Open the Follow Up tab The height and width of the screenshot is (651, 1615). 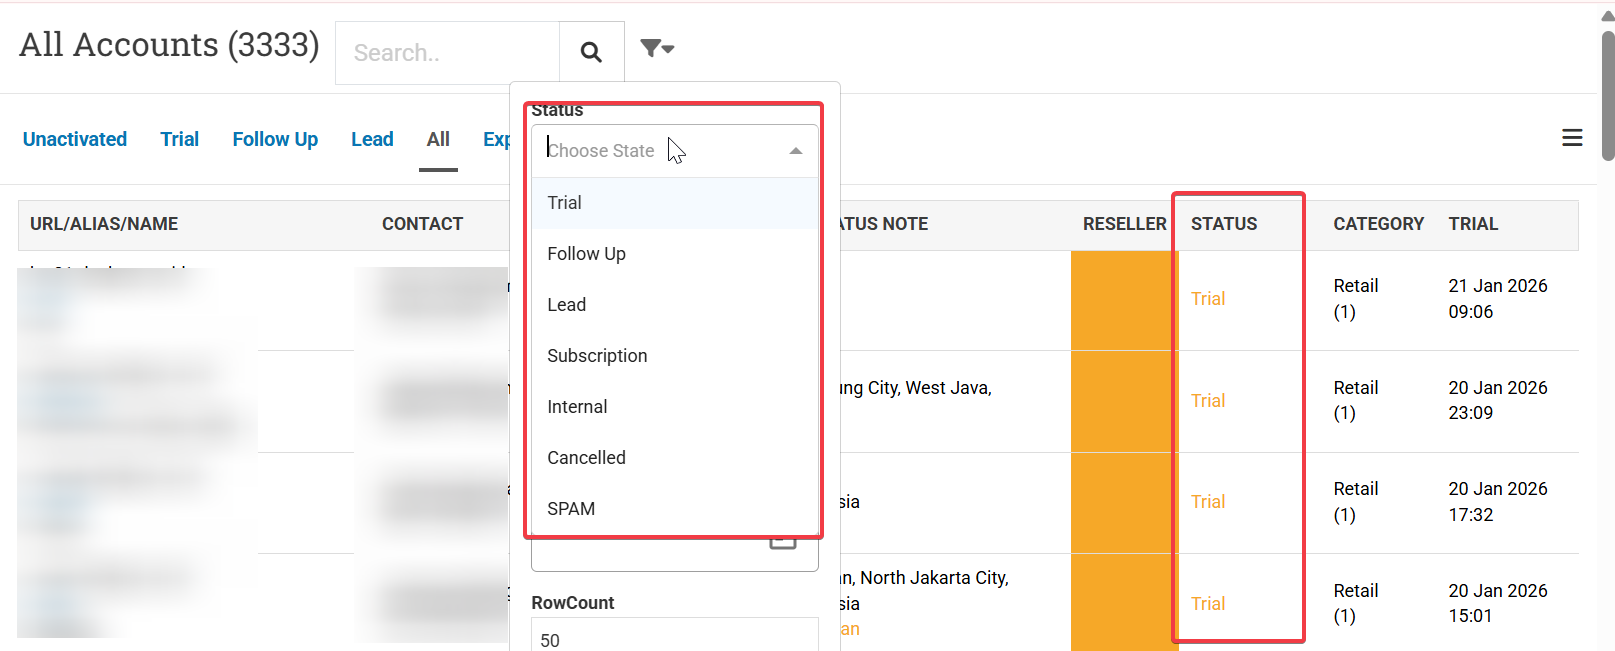275,139
